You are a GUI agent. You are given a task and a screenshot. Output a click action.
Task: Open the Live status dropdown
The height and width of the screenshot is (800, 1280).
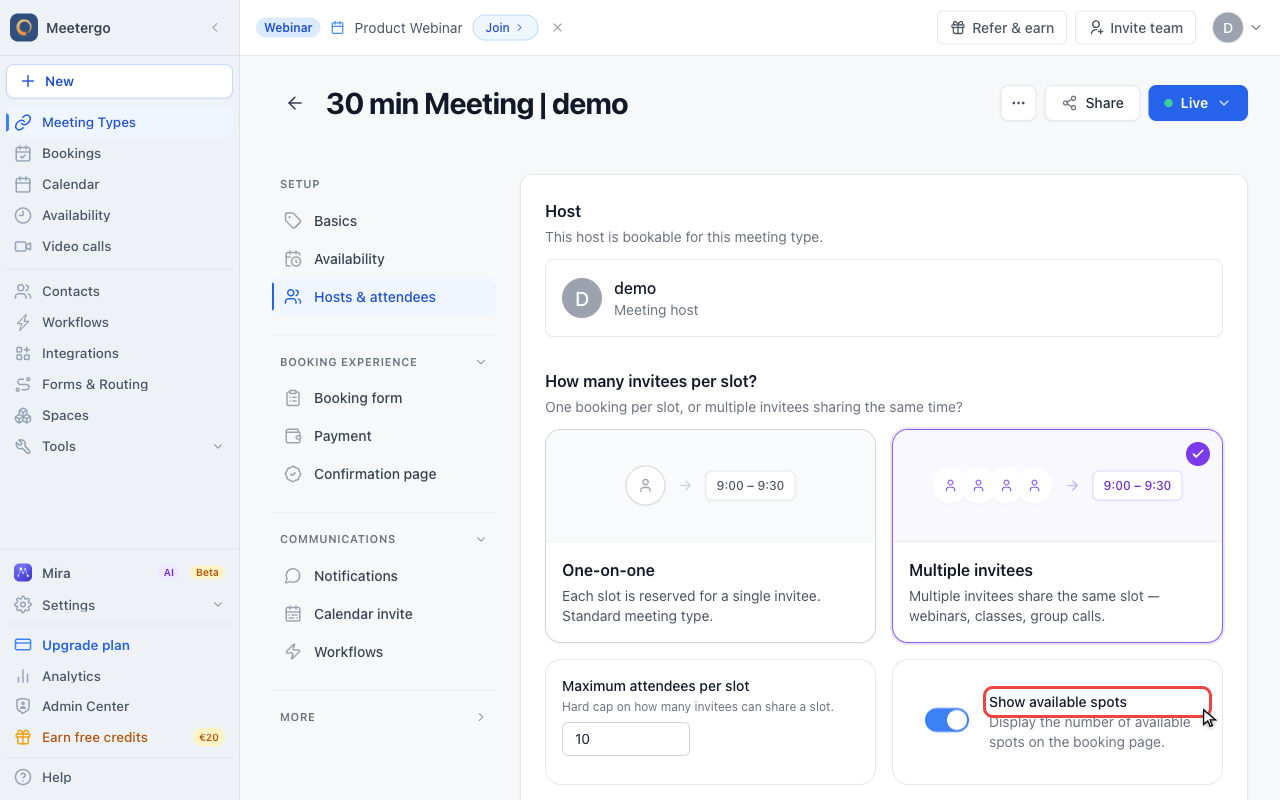coord(1198,103)
